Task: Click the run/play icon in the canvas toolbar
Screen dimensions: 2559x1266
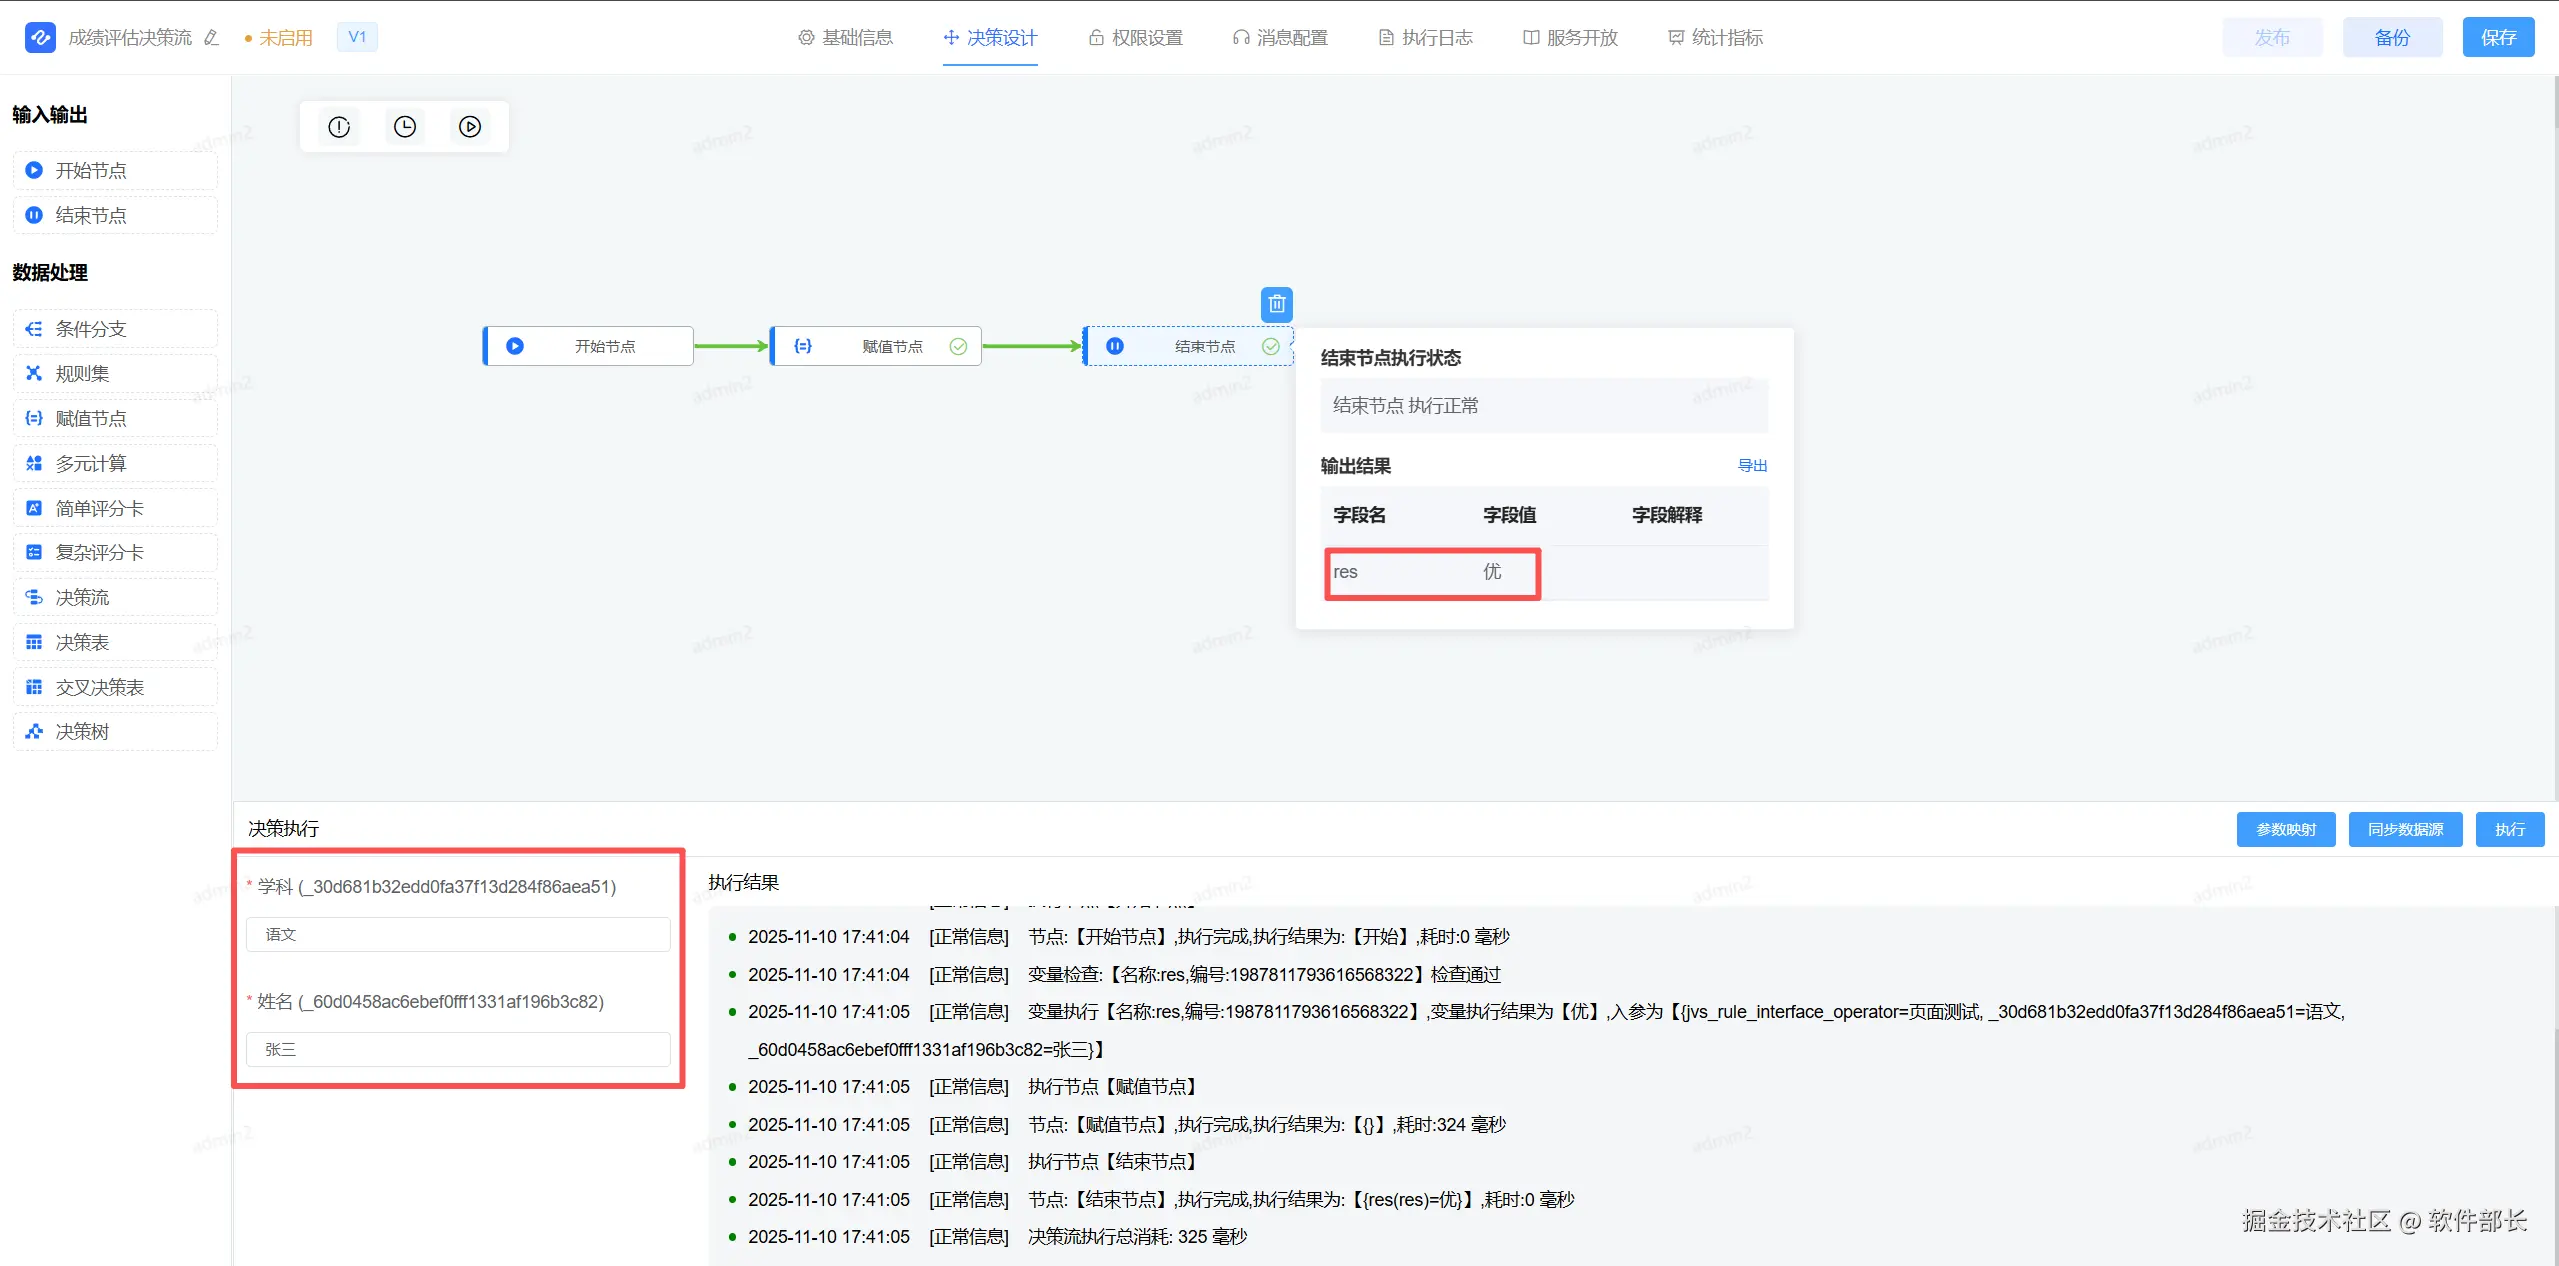Action: [x=470, y=127]
